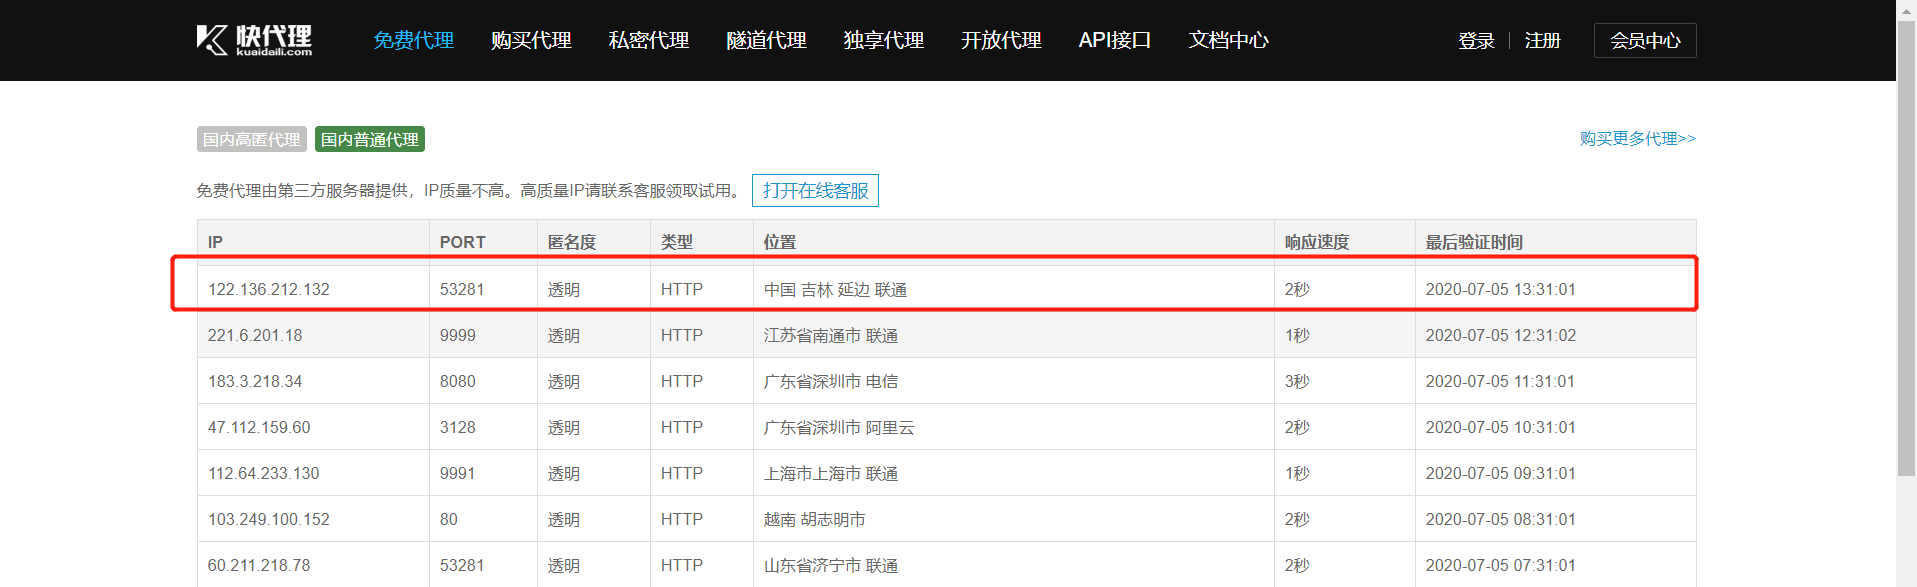This screenshot has width=1917, height=587.
Task: Select IP 122.136.212.132
Action: pos(269,289)
